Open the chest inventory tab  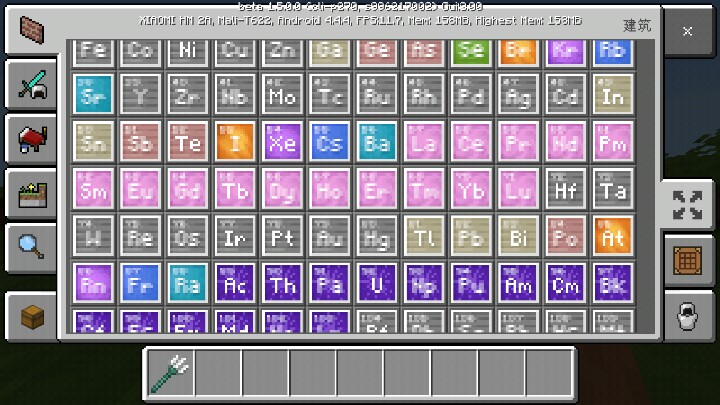click(x=30, y=318)
